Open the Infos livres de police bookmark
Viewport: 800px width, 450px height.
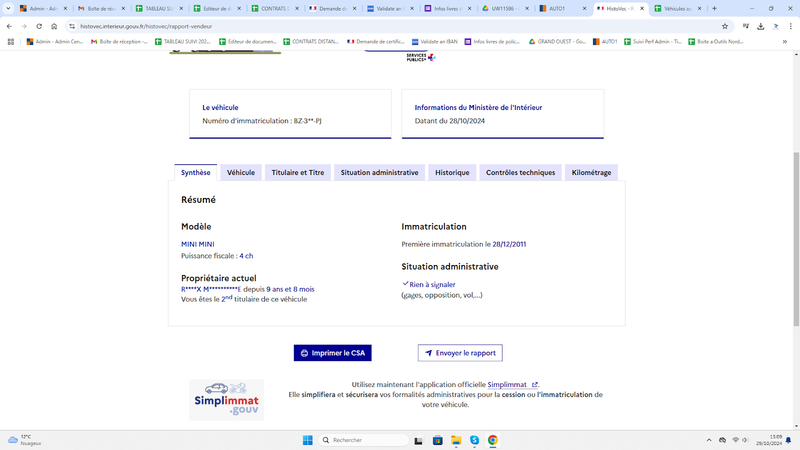tap(492, 42)
